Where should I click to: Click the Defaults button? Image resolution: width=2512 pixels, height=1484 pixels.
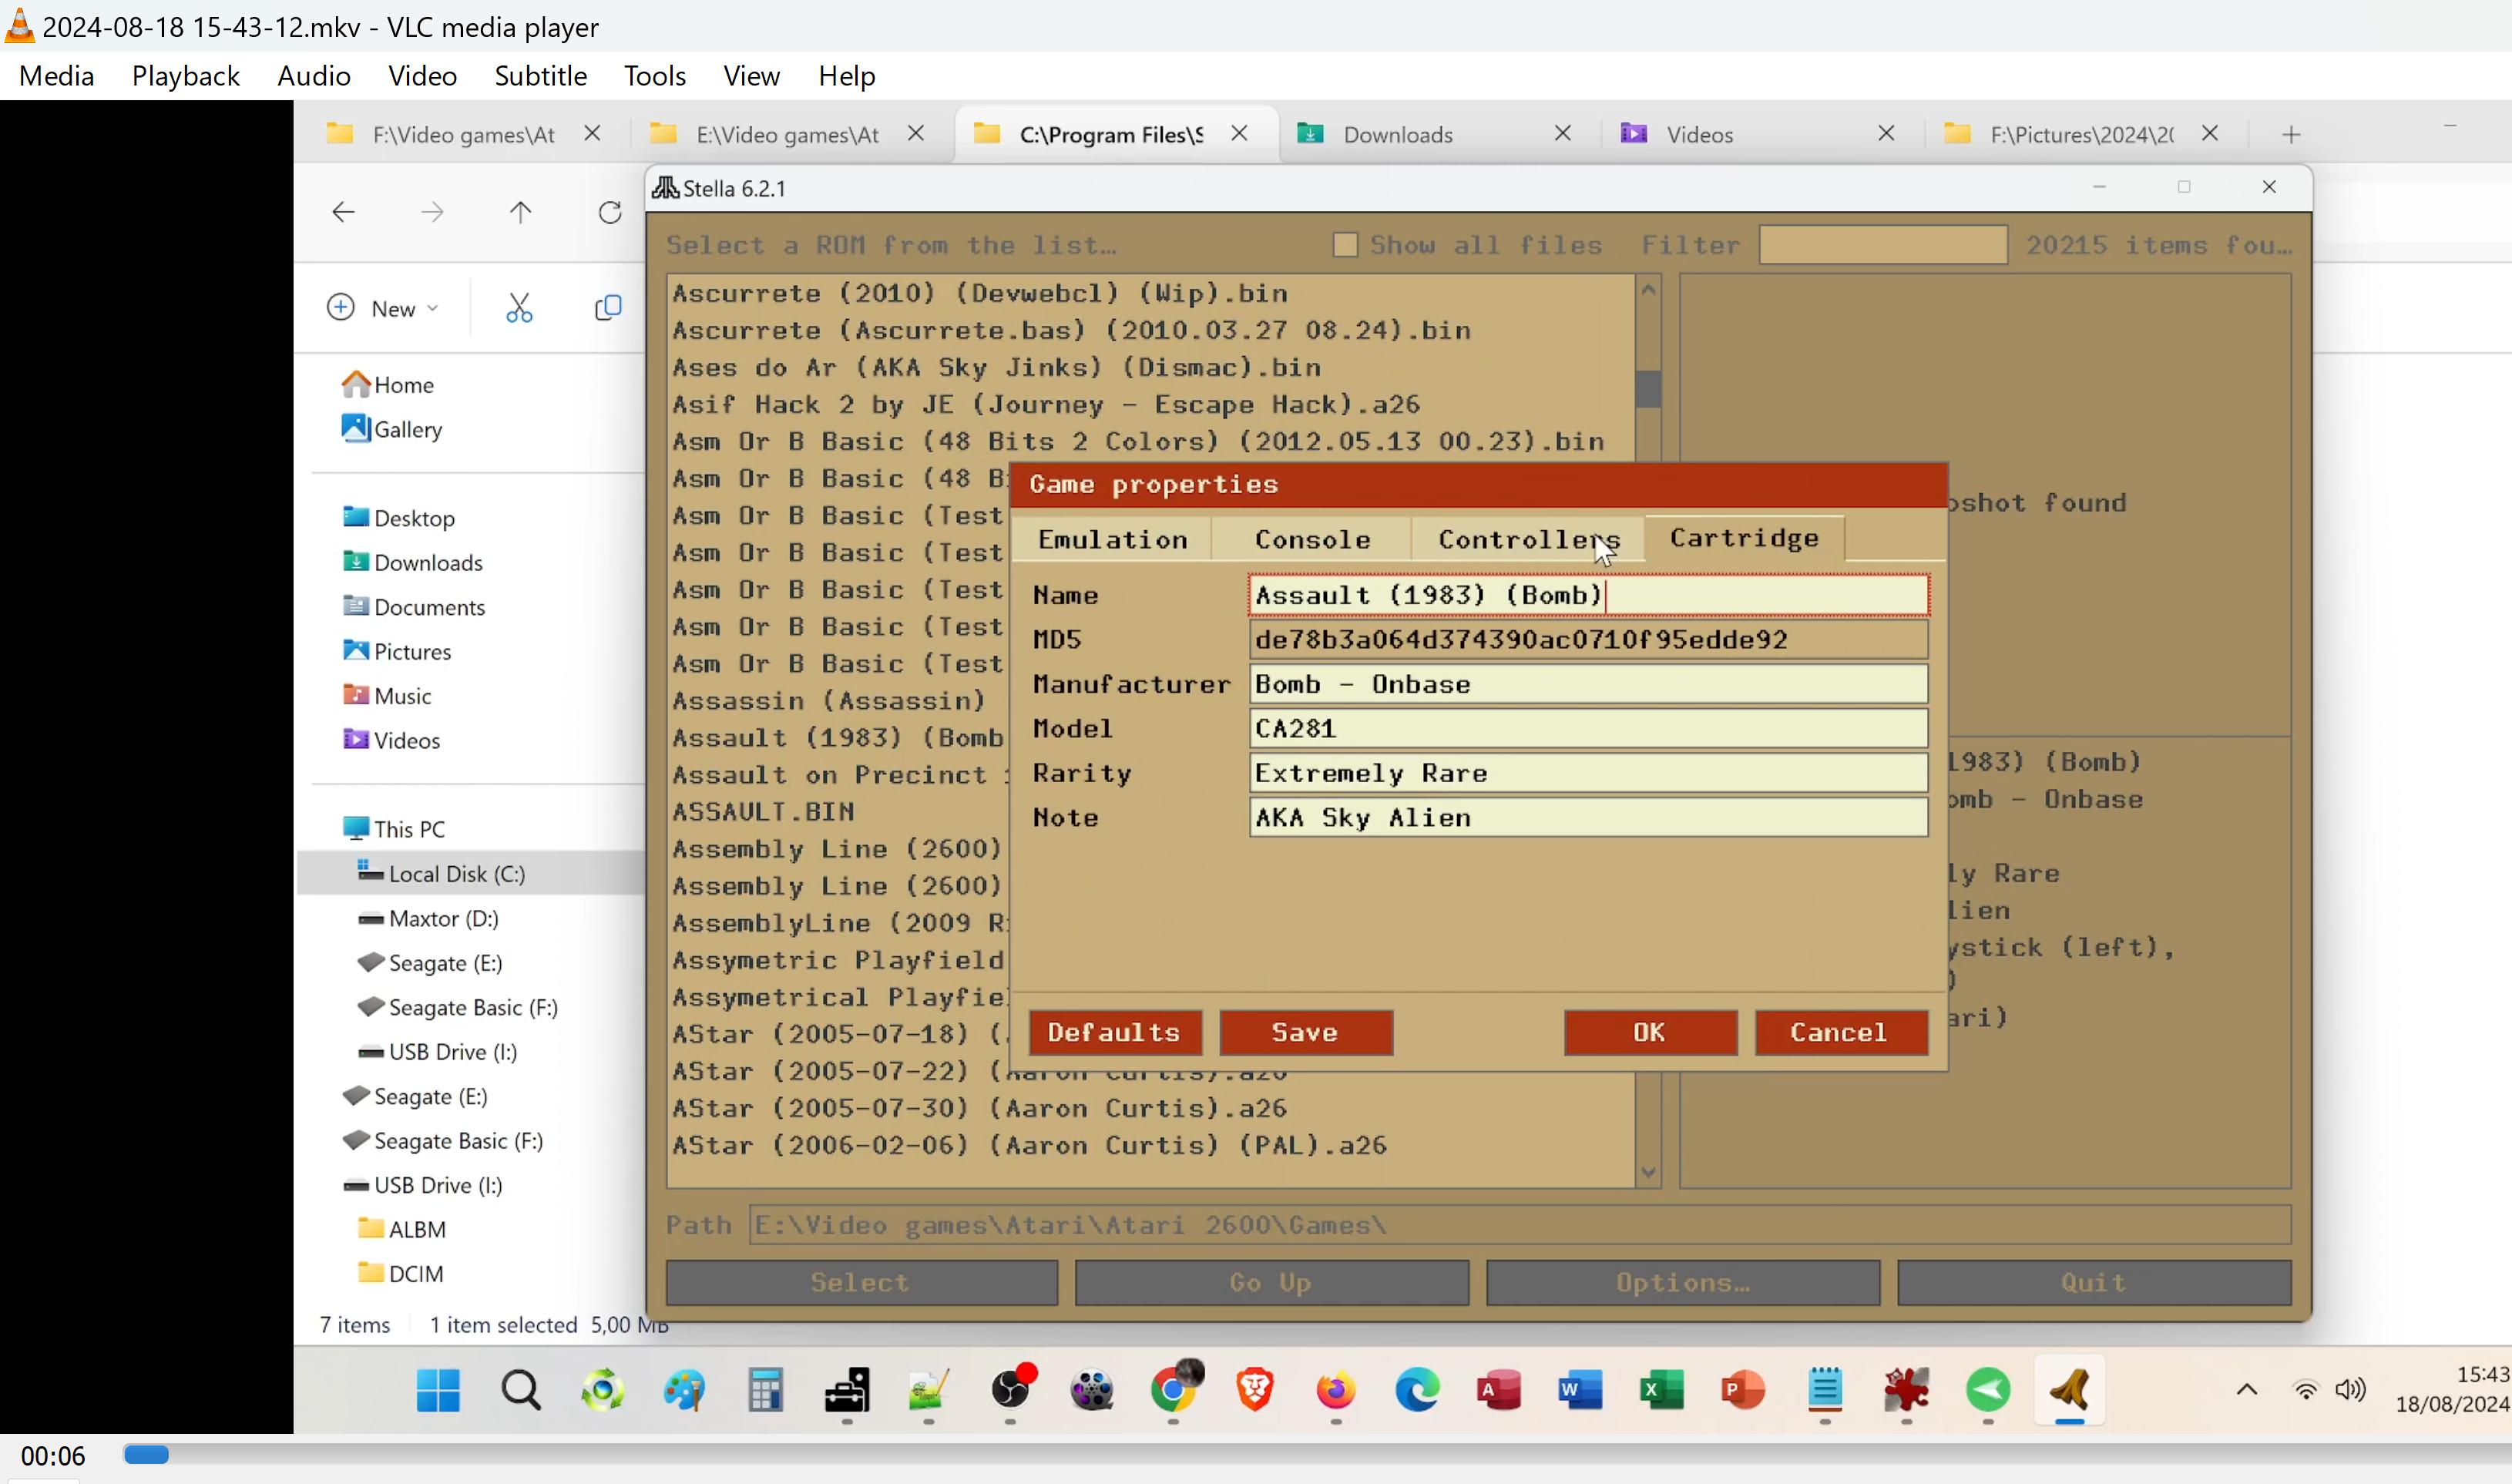coord(1114,1032)
